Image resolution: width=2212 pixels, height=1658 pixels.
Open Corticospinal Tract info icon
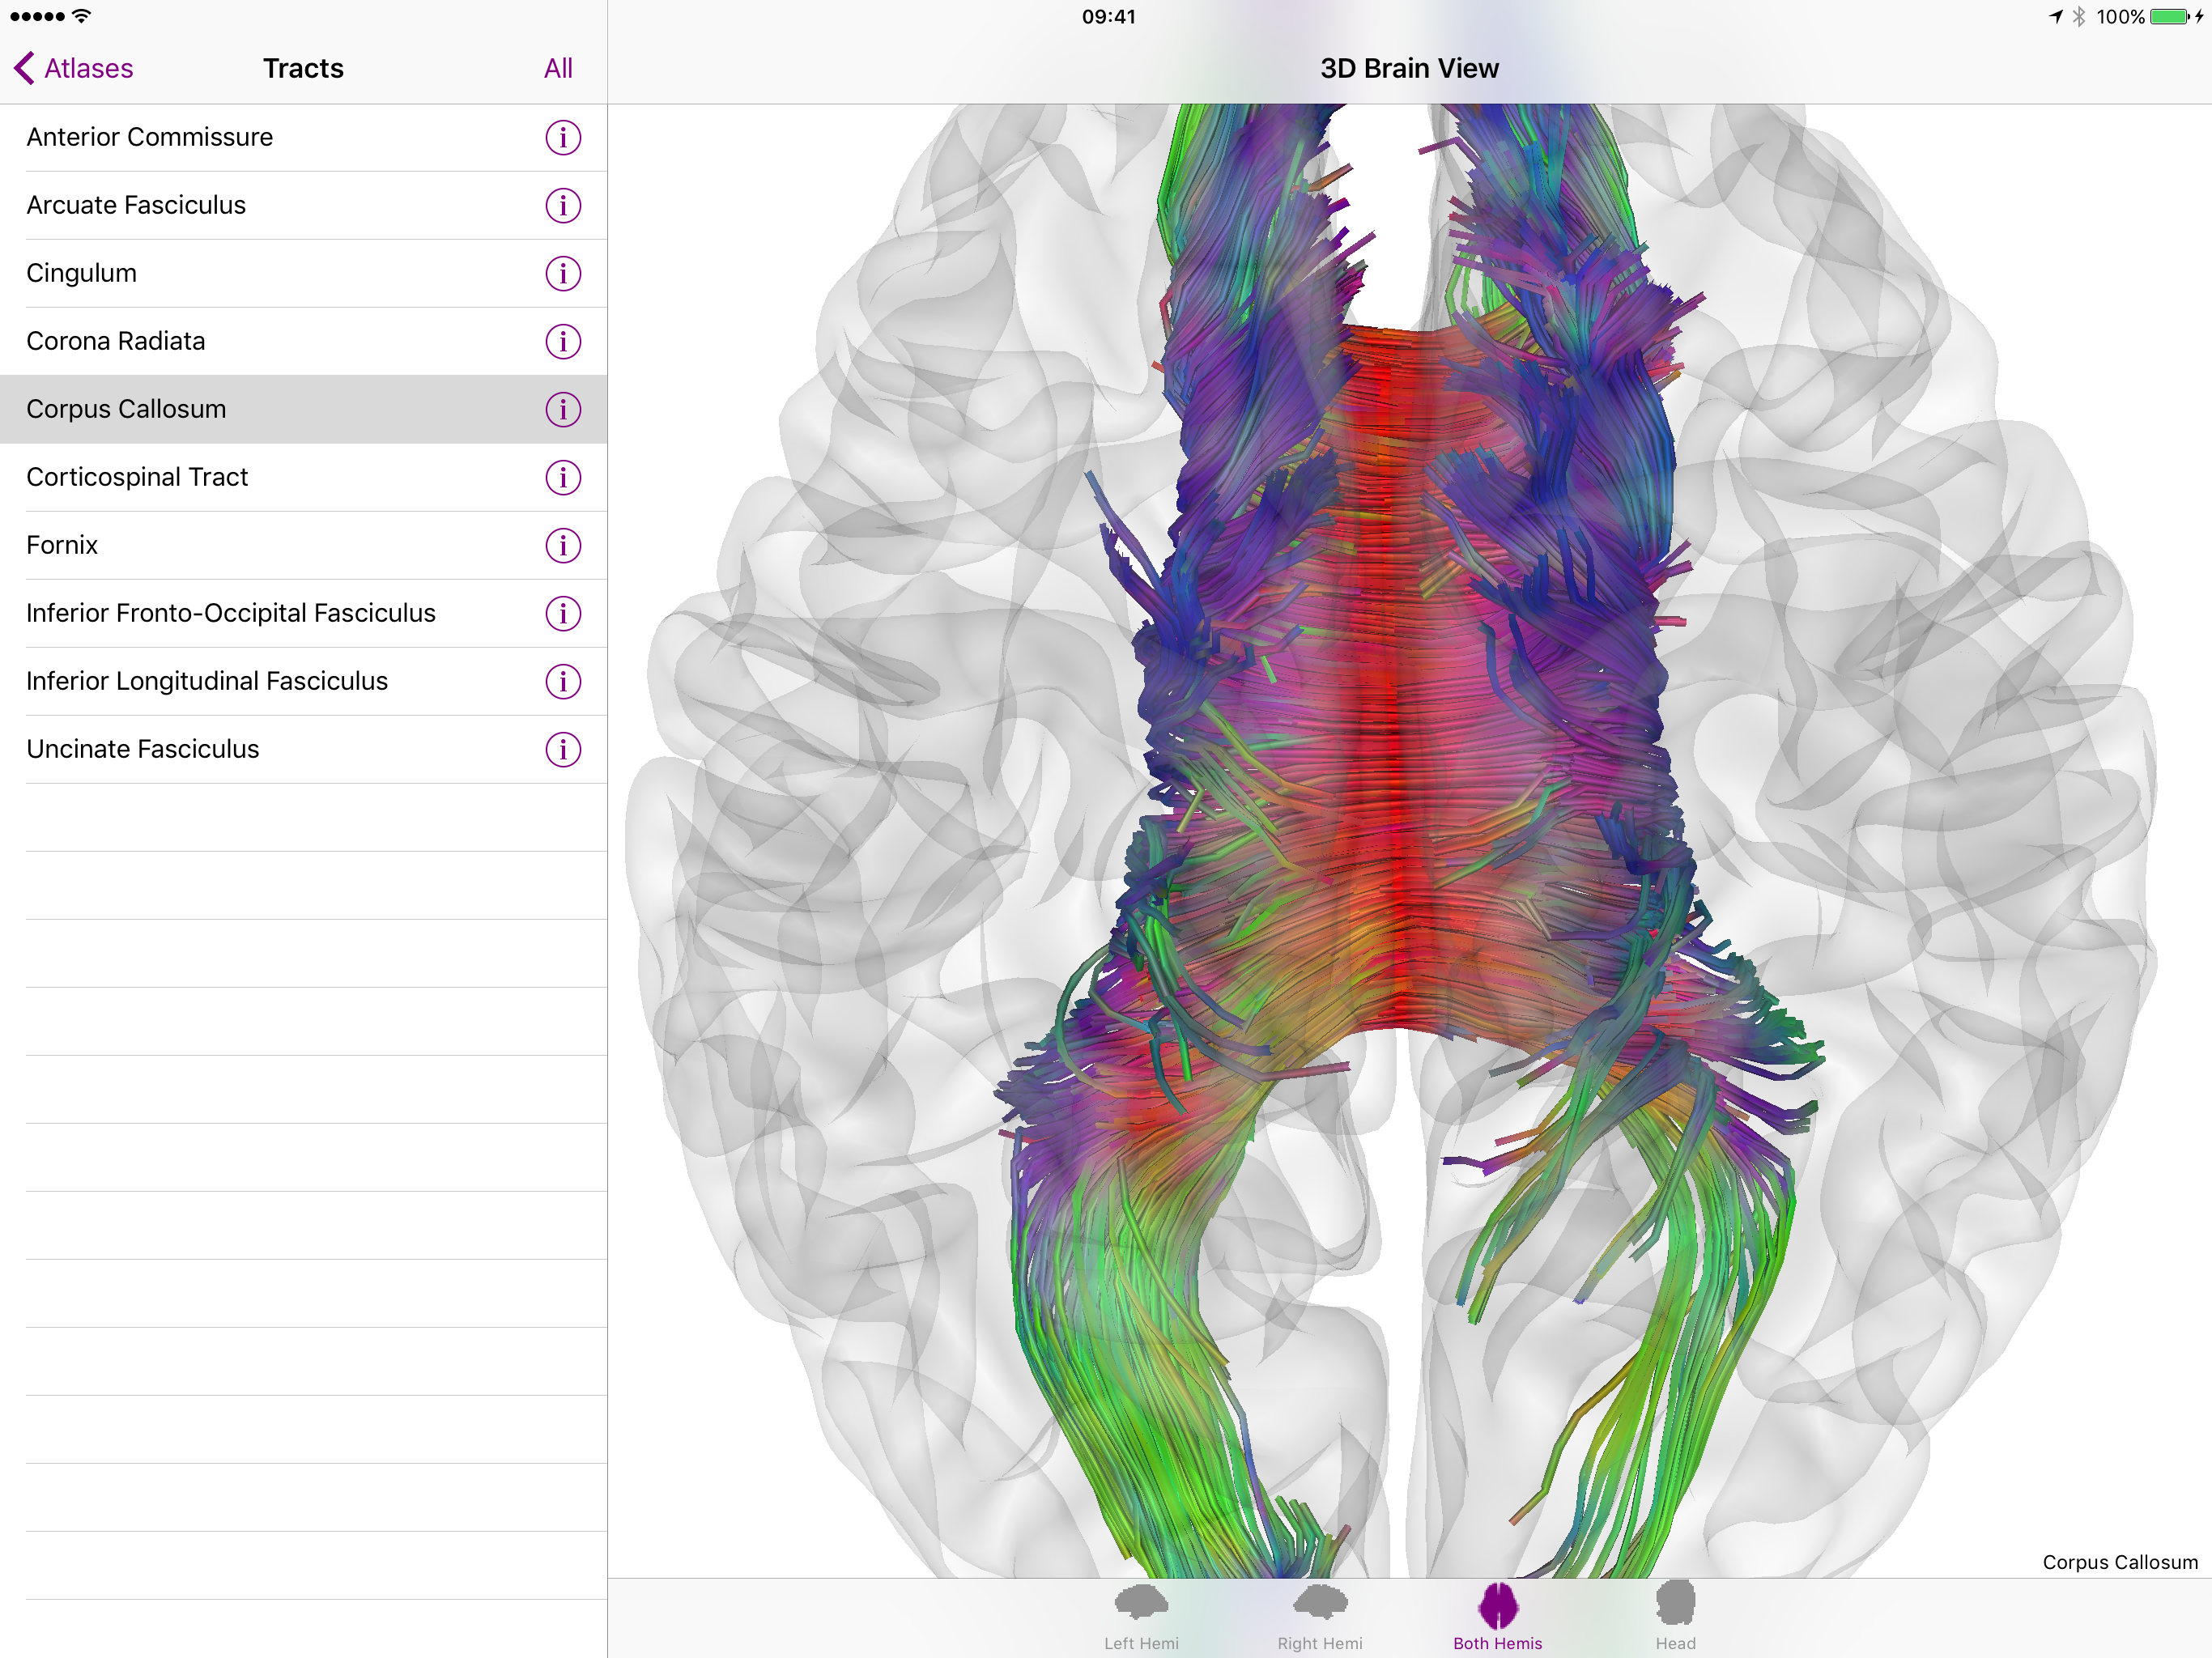[563, 477]
